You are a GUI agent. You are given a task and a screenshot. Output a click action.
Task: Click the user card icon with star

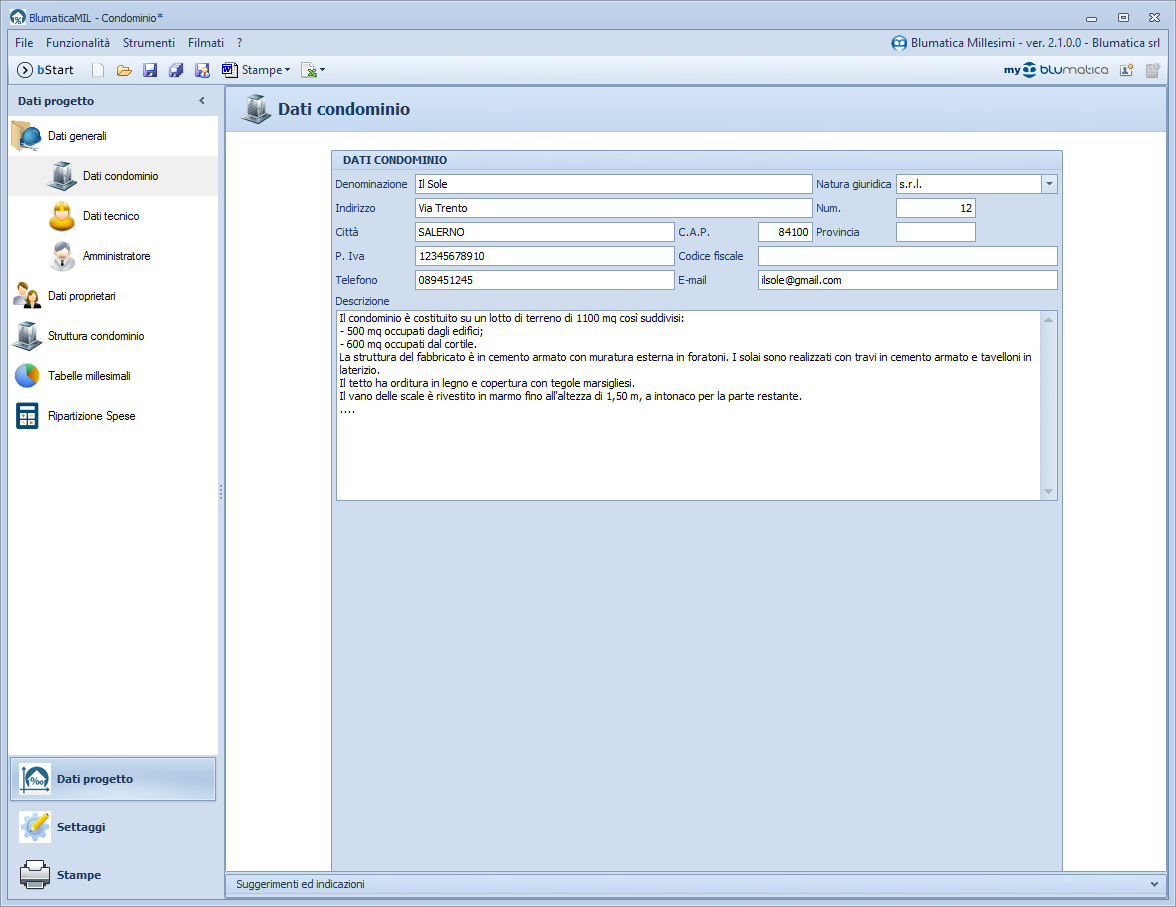tap(1127, 70)
